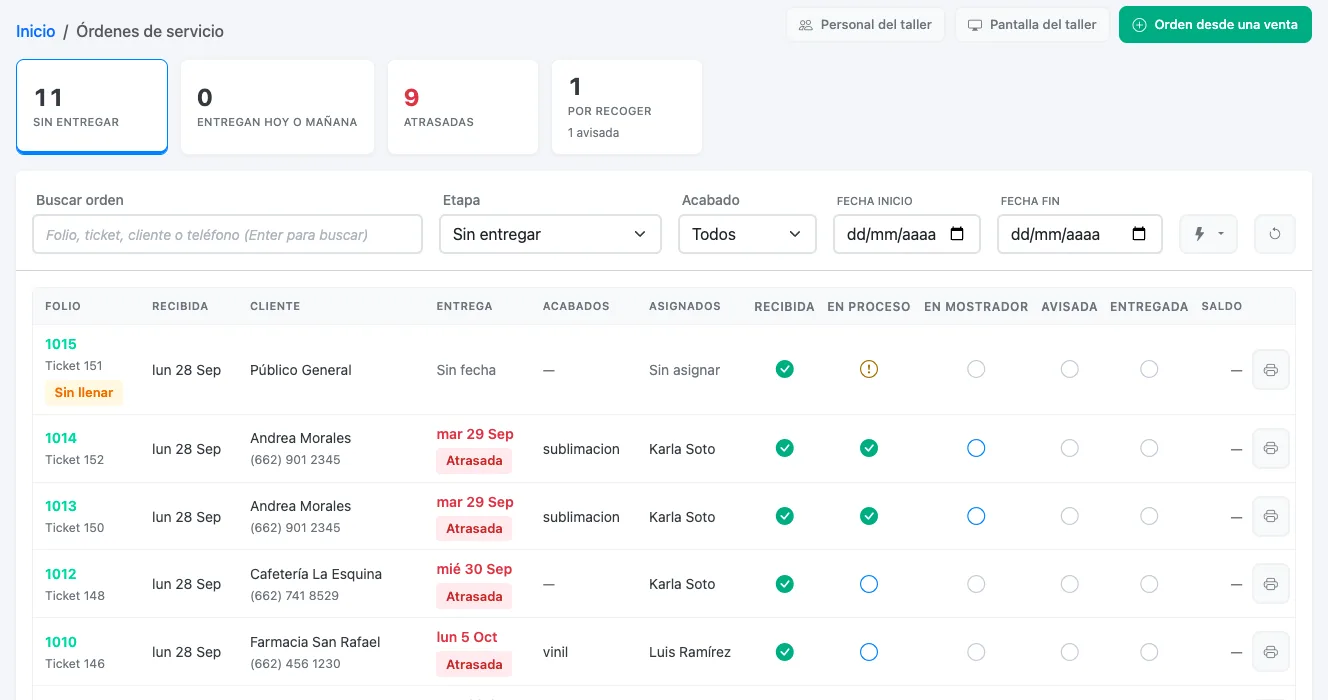Click assignee Luis Ramírez

point(690,652)
